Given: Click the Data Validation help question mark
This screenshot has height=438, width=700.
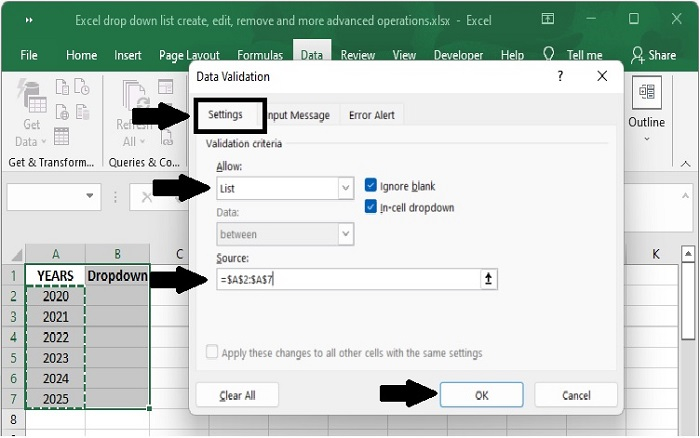Looking at the screenshot, I should [x=560, y=76].
